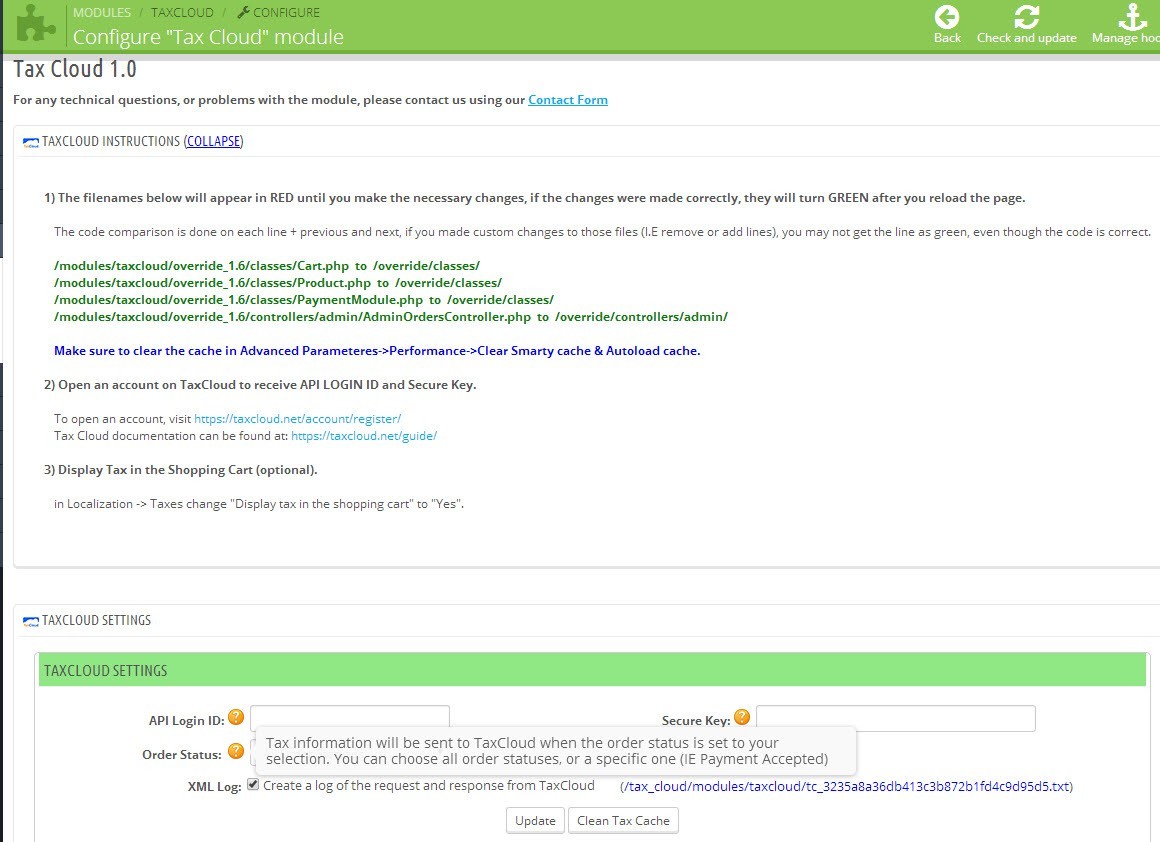Screen dimensions: 1160x842
Task: Open the TaxCloud breadcrumb
Action: [x=182, y=13]
